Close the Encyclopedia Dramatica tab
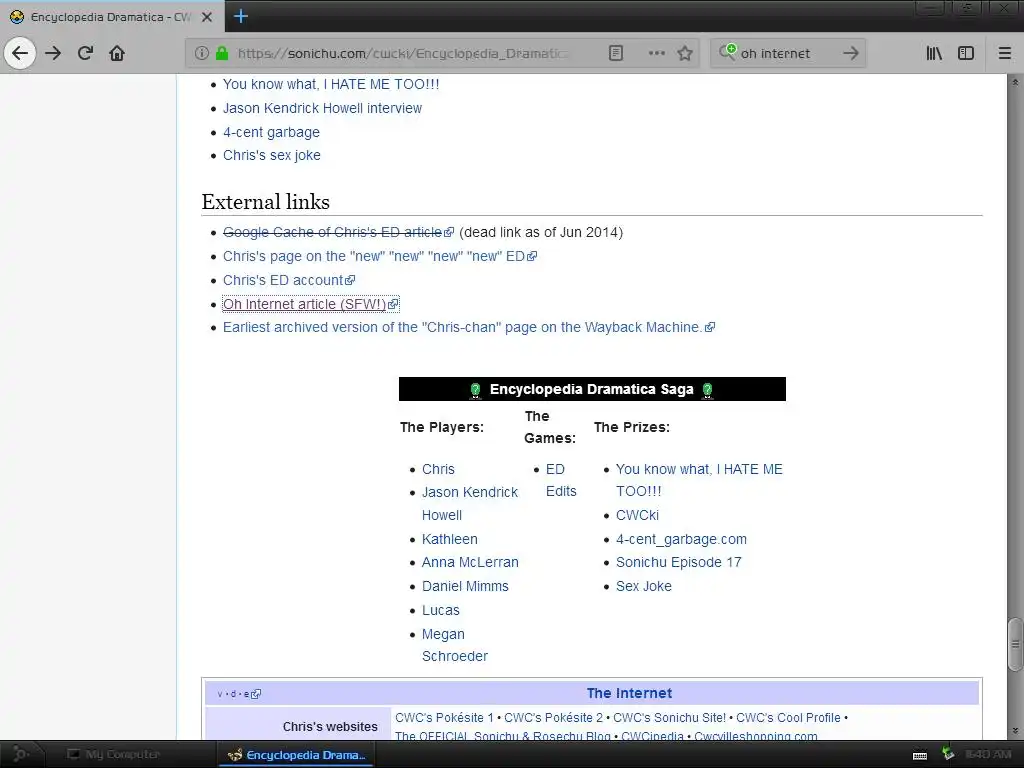This screenshot has width=1024, height=768. point(207,17)
